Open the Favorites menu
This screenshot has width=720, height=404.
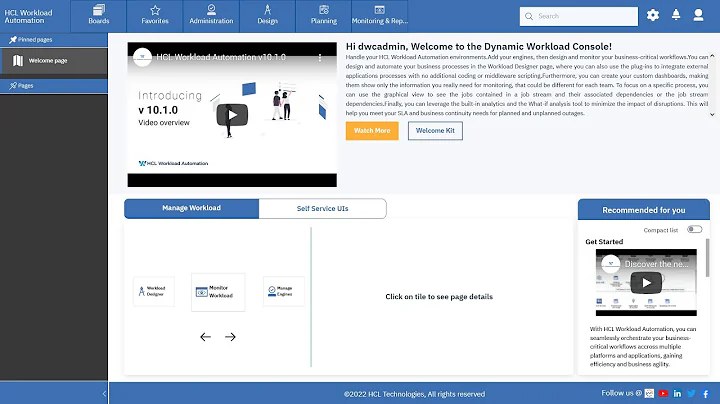point(155,16)
